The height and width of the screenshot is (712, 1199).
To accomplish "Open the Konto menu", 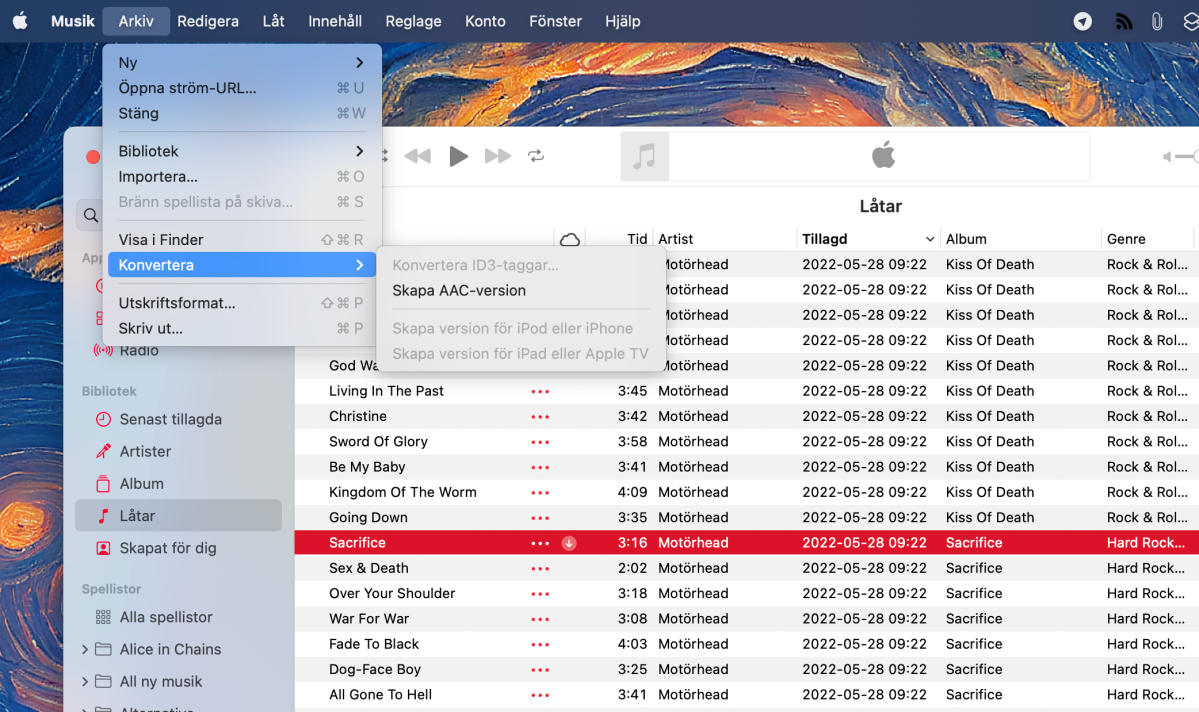I will [485, 21].
